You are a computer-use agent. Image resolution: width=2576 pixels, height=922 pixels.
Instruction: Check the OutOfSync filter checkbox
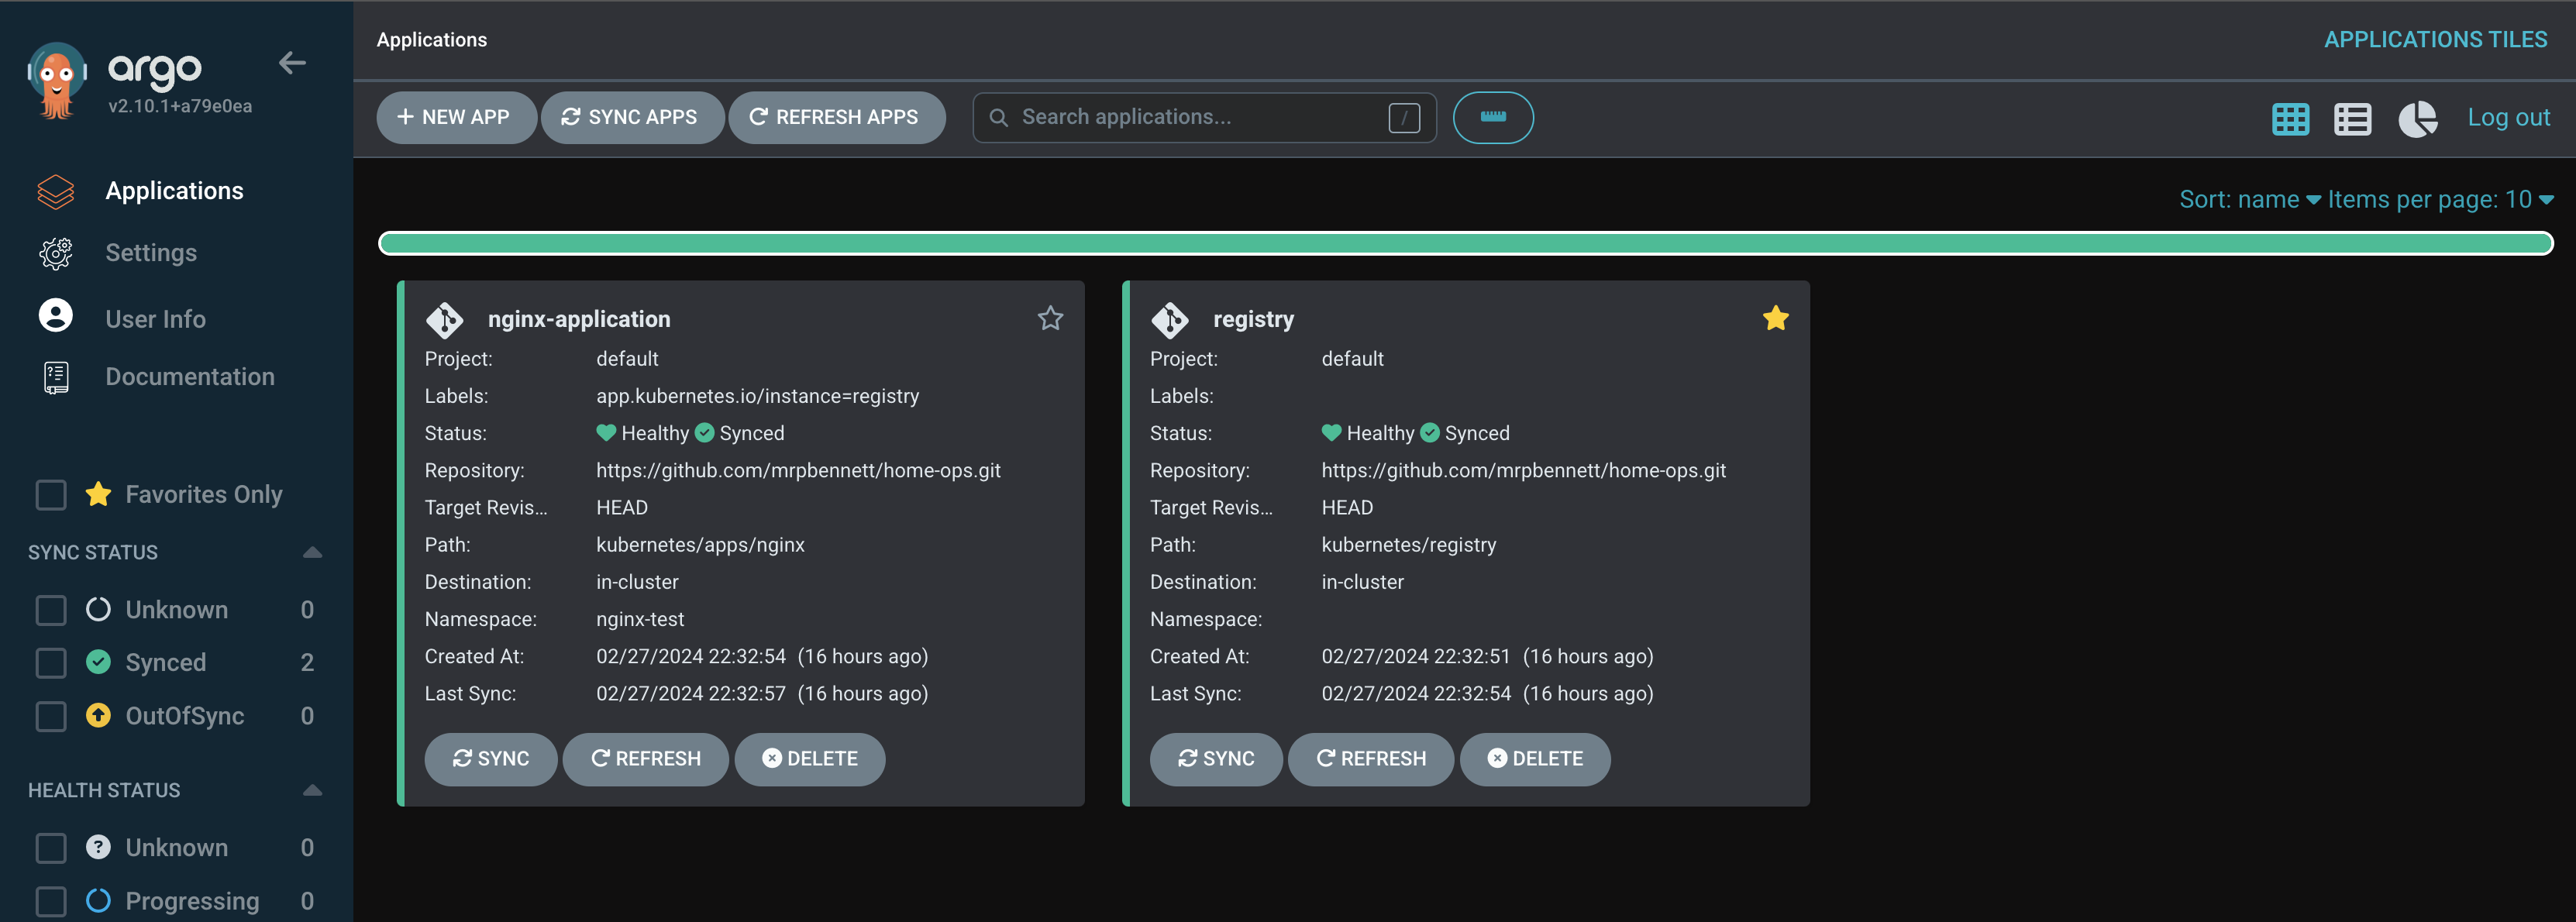(50, 716)
